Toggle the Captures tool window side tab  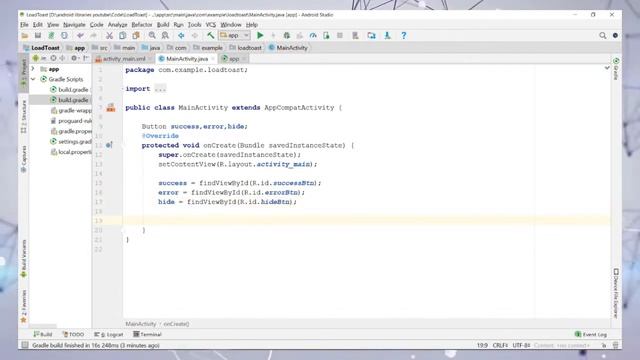click(x=24, y=159)
